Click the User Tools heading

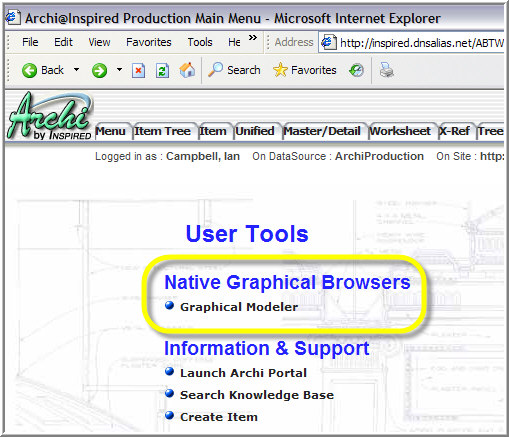[x=247, y=234]
